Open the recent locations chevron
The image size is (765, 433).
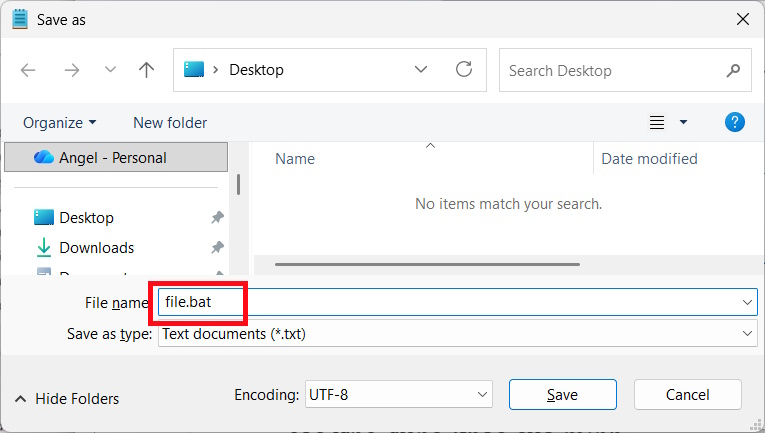(110, 70)
